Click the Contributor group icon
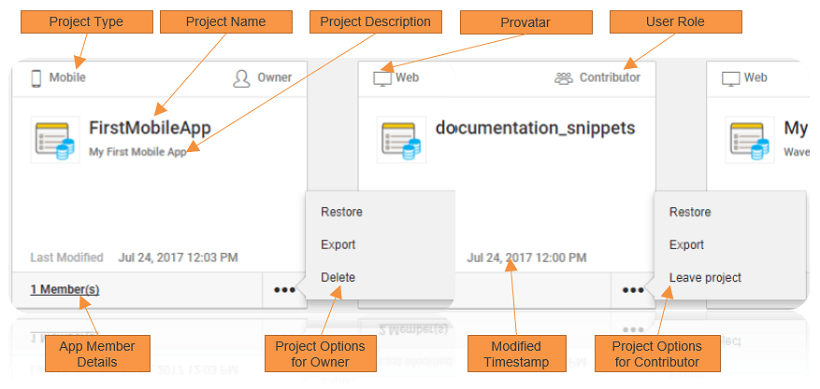This screenshot has height=389, width=820. (x=563, y=78)
